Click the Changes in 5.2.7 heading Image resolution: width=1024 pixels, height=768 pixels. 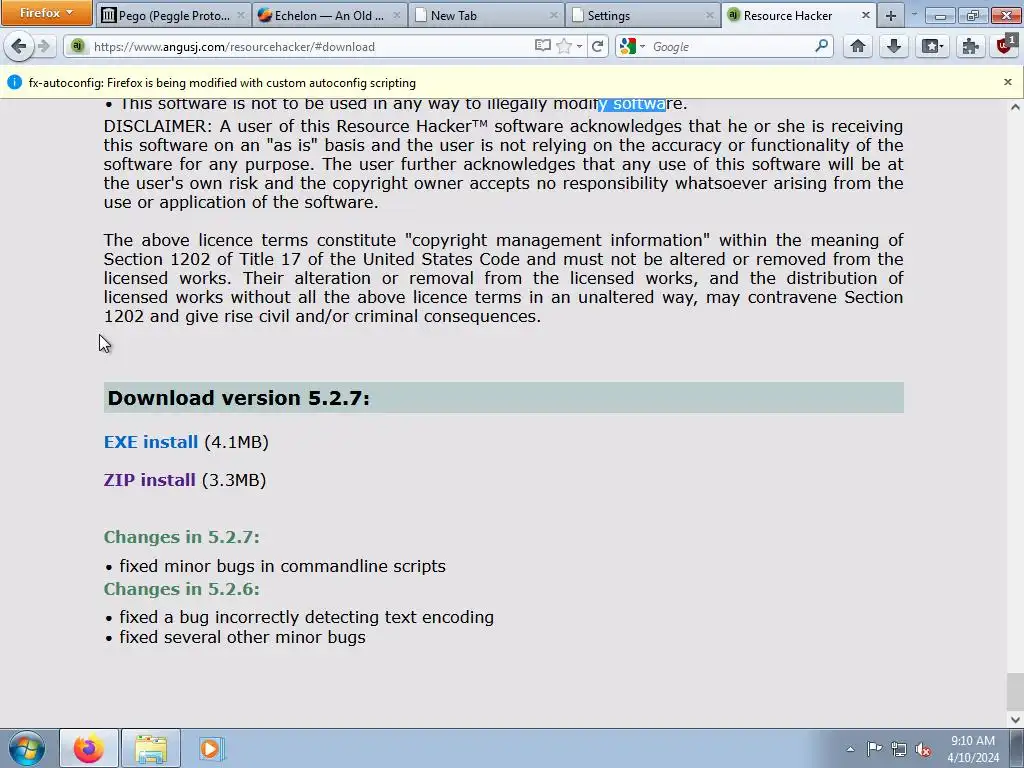click(x=182, y=537)
